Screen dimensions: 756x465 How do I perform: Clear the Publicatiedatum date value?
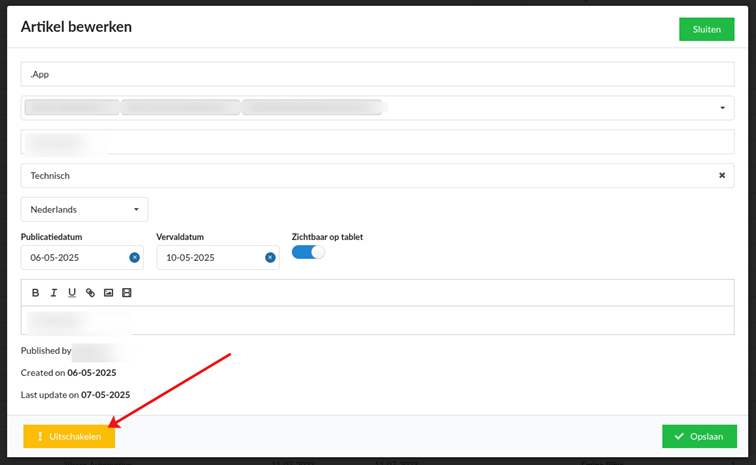click(x=135, y=258)
